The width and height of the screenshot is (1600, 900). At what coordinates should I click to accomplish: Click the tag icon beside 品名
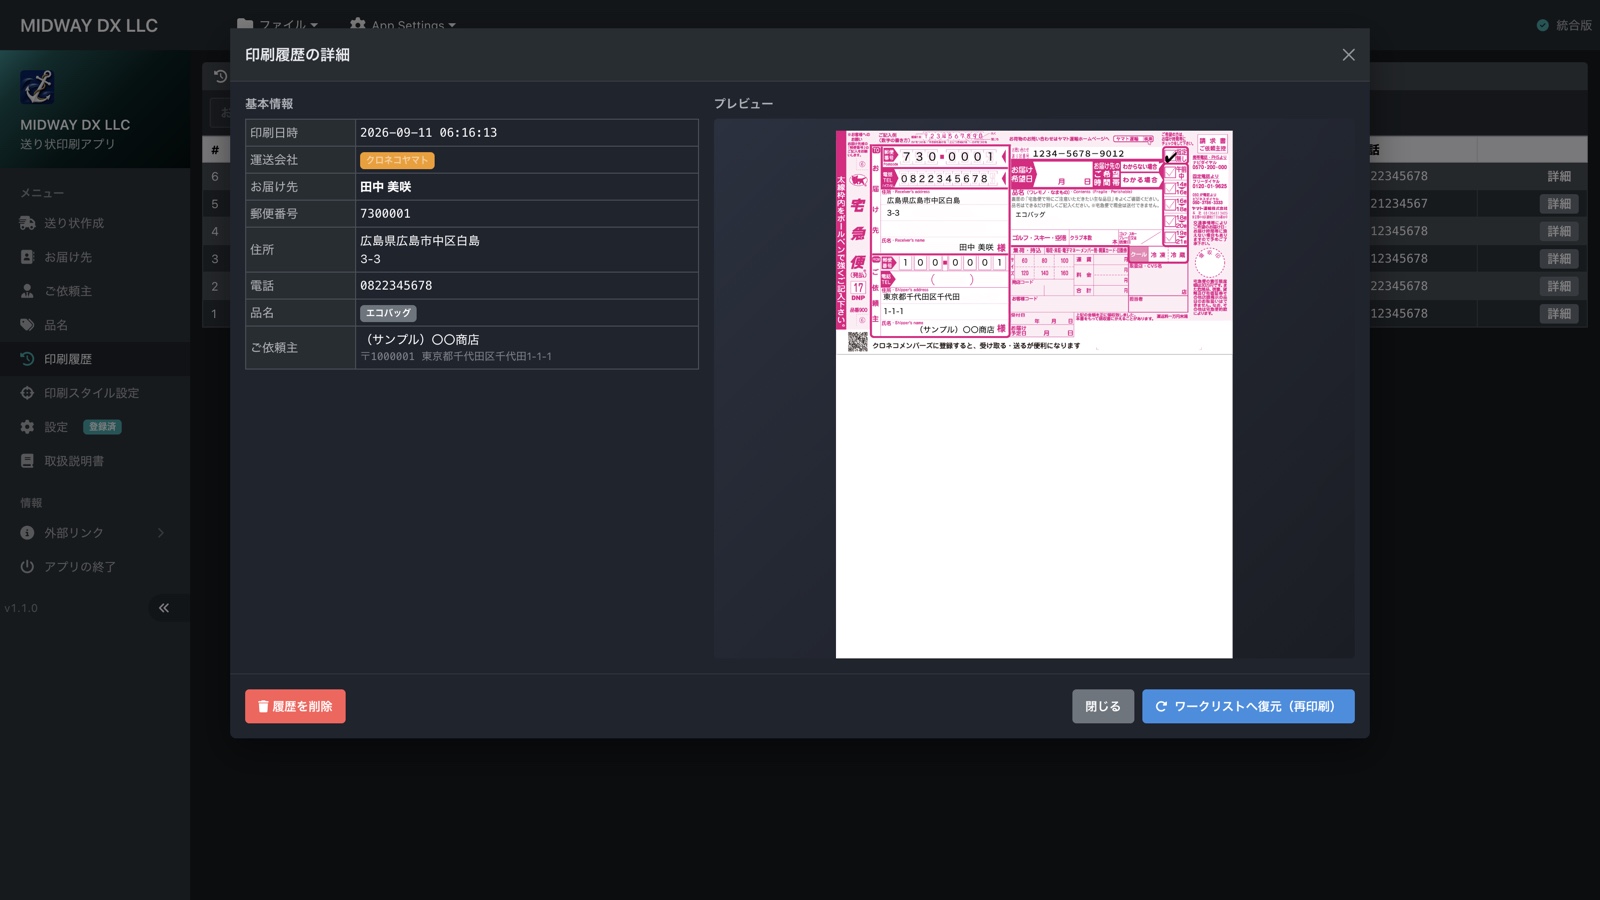tap(27, 325)
